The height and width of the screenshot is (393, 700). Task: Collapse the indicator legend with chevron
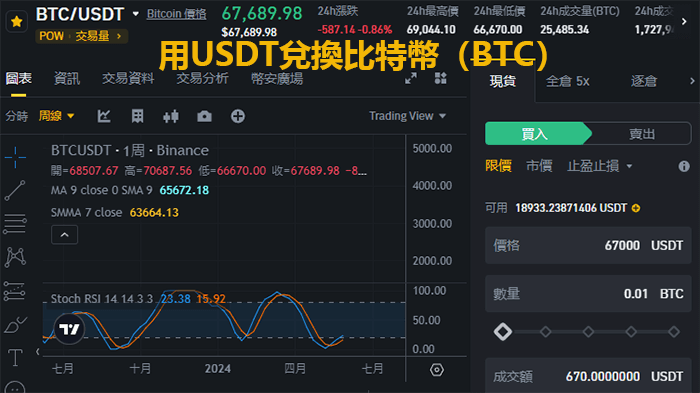point(65,235)
